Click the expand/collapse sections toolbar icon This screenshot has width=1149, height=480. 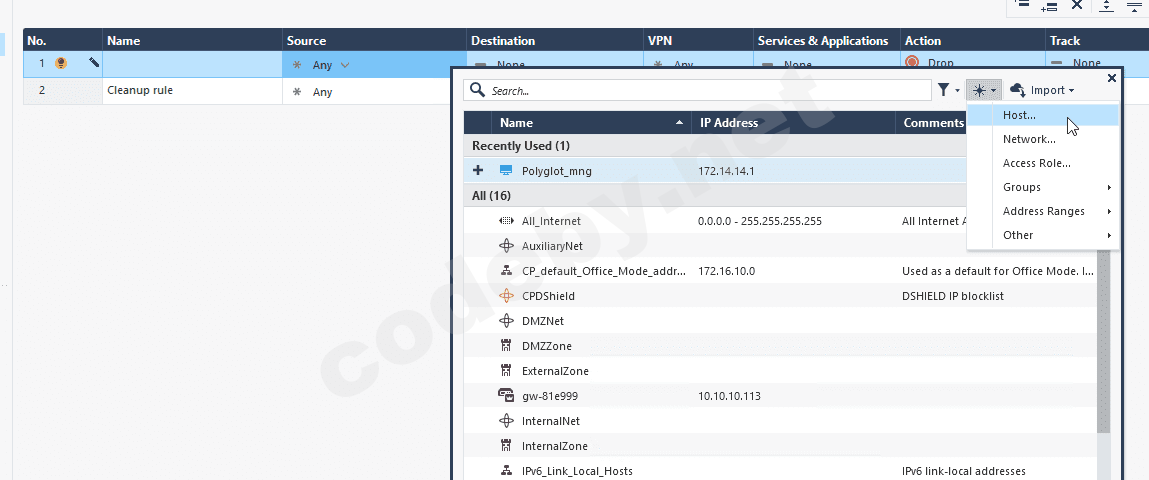coord(1106,5)
